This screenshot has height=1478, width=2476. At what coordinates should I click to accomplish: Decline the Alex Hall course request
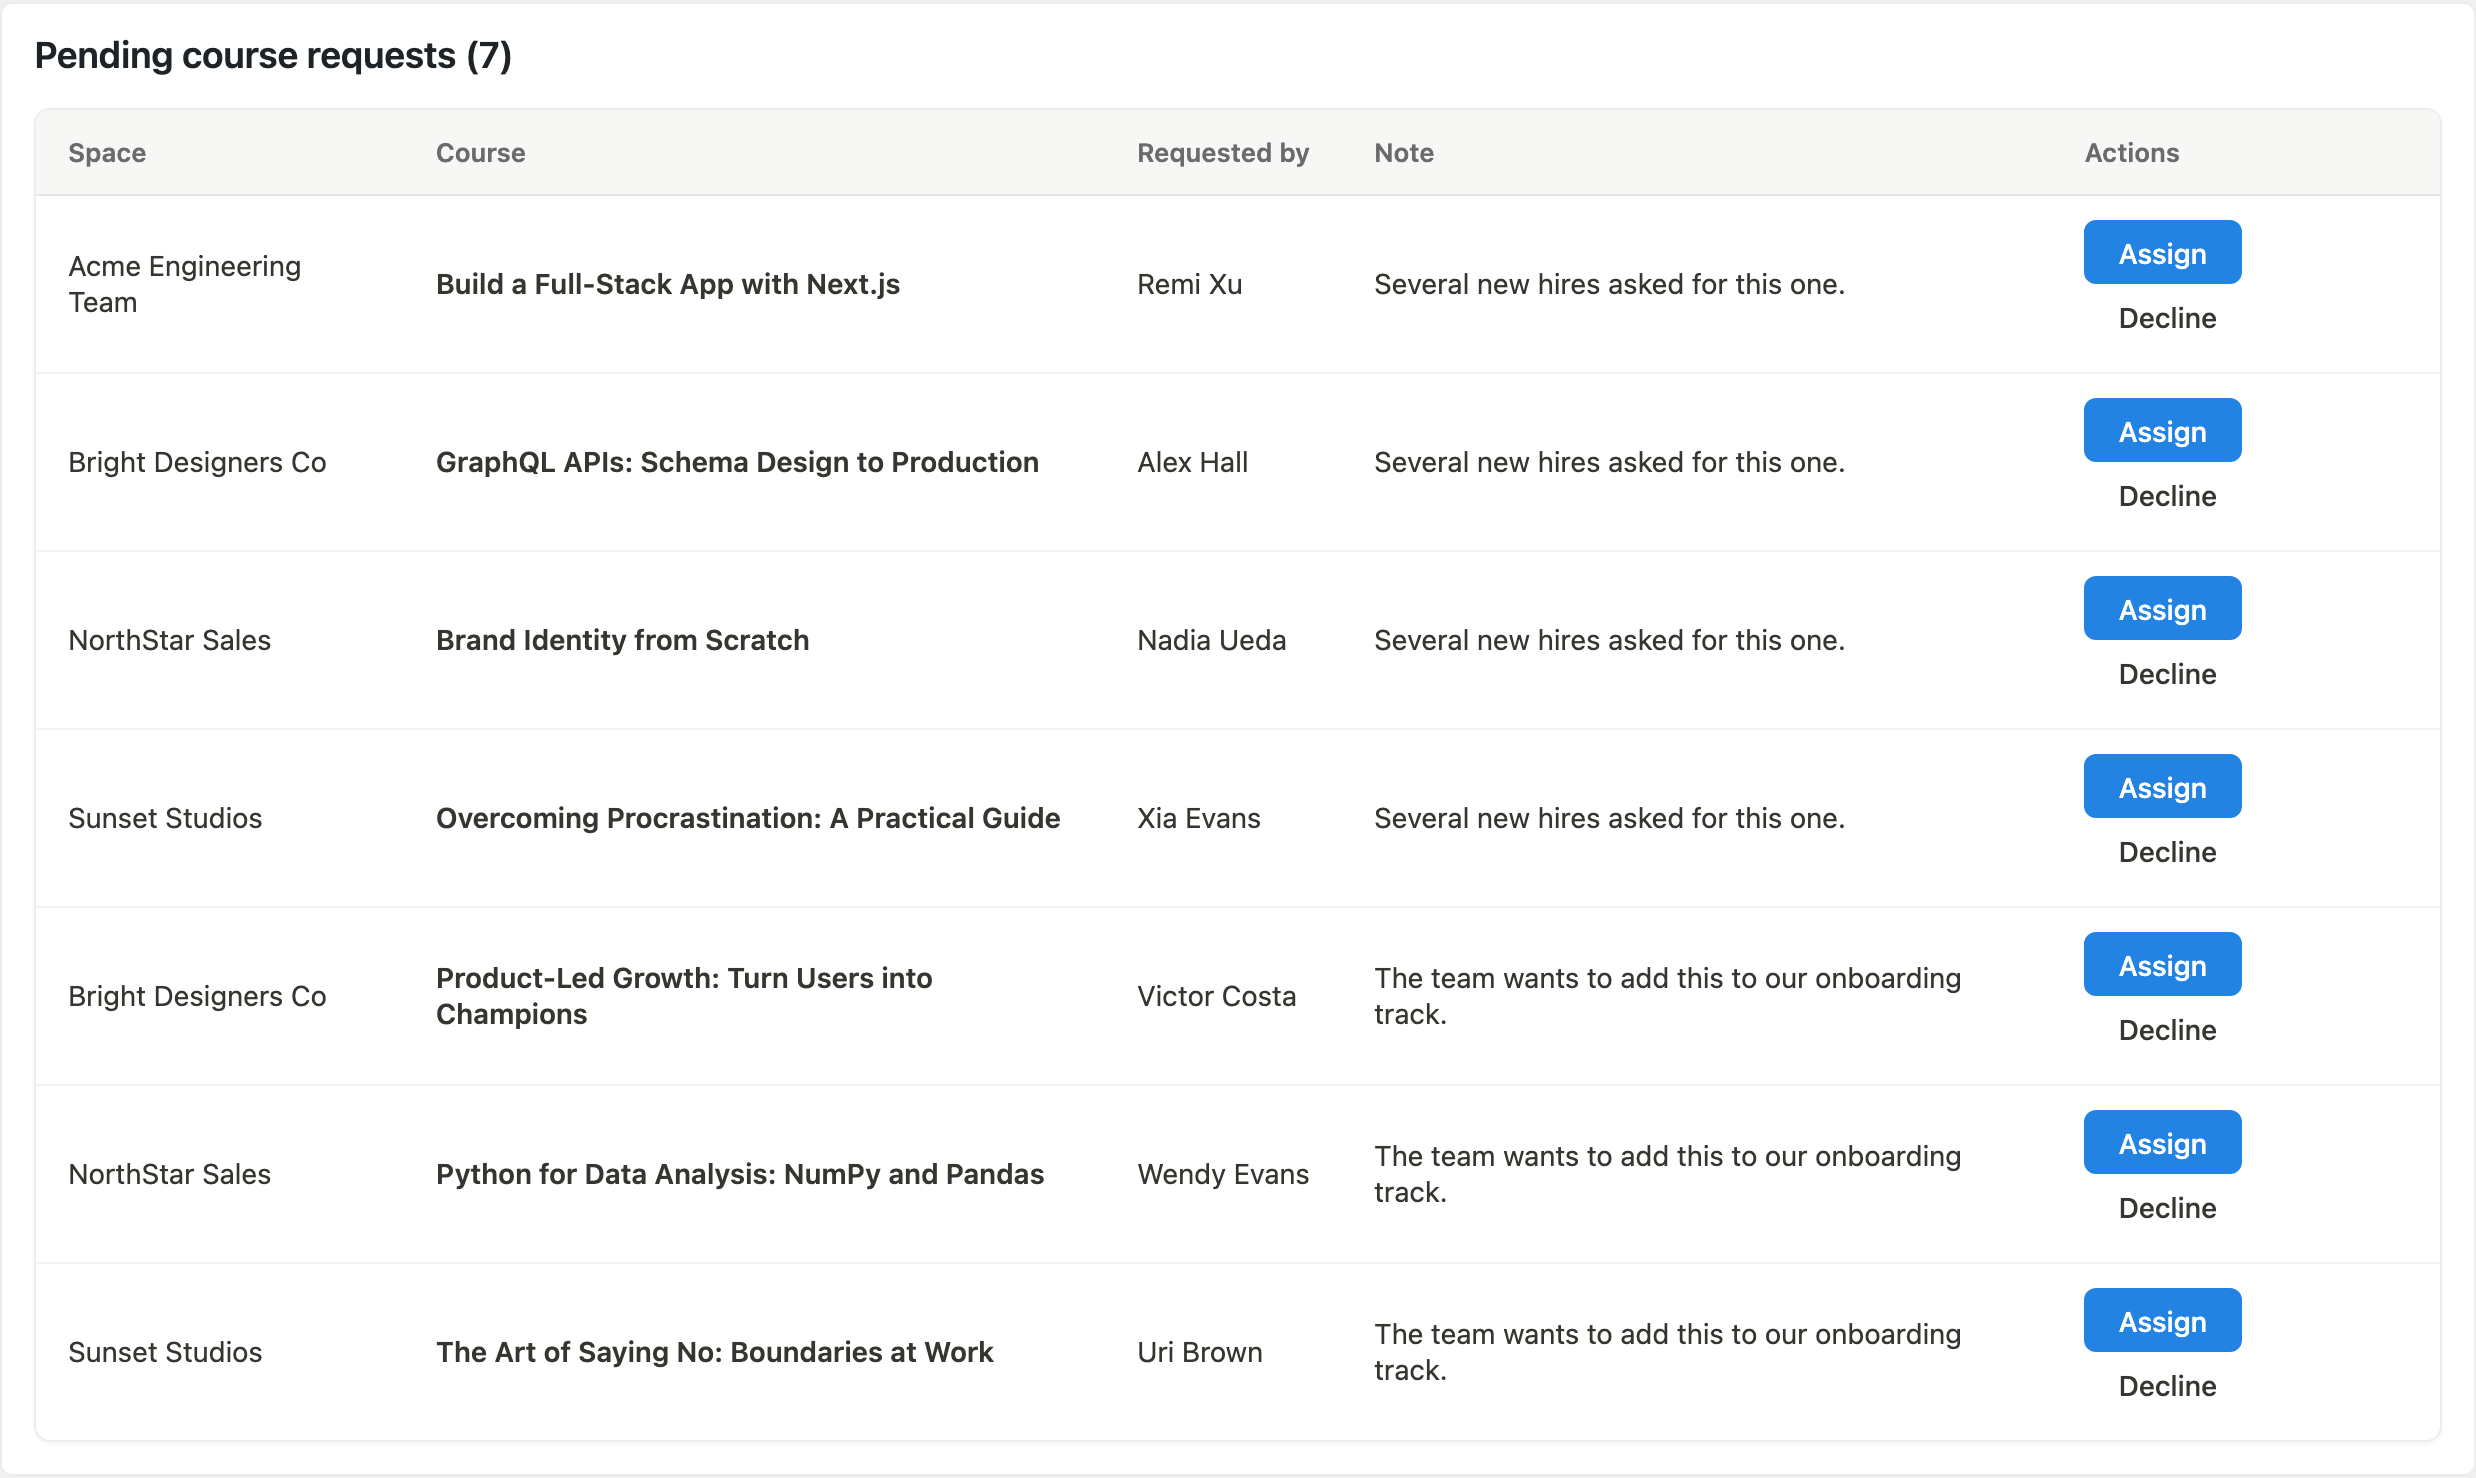point(2167,496)
